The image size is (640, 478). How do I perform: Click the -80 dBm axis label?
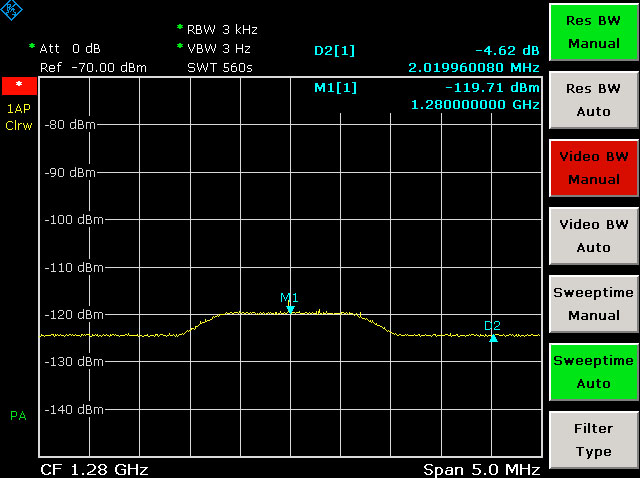(70, 125)
